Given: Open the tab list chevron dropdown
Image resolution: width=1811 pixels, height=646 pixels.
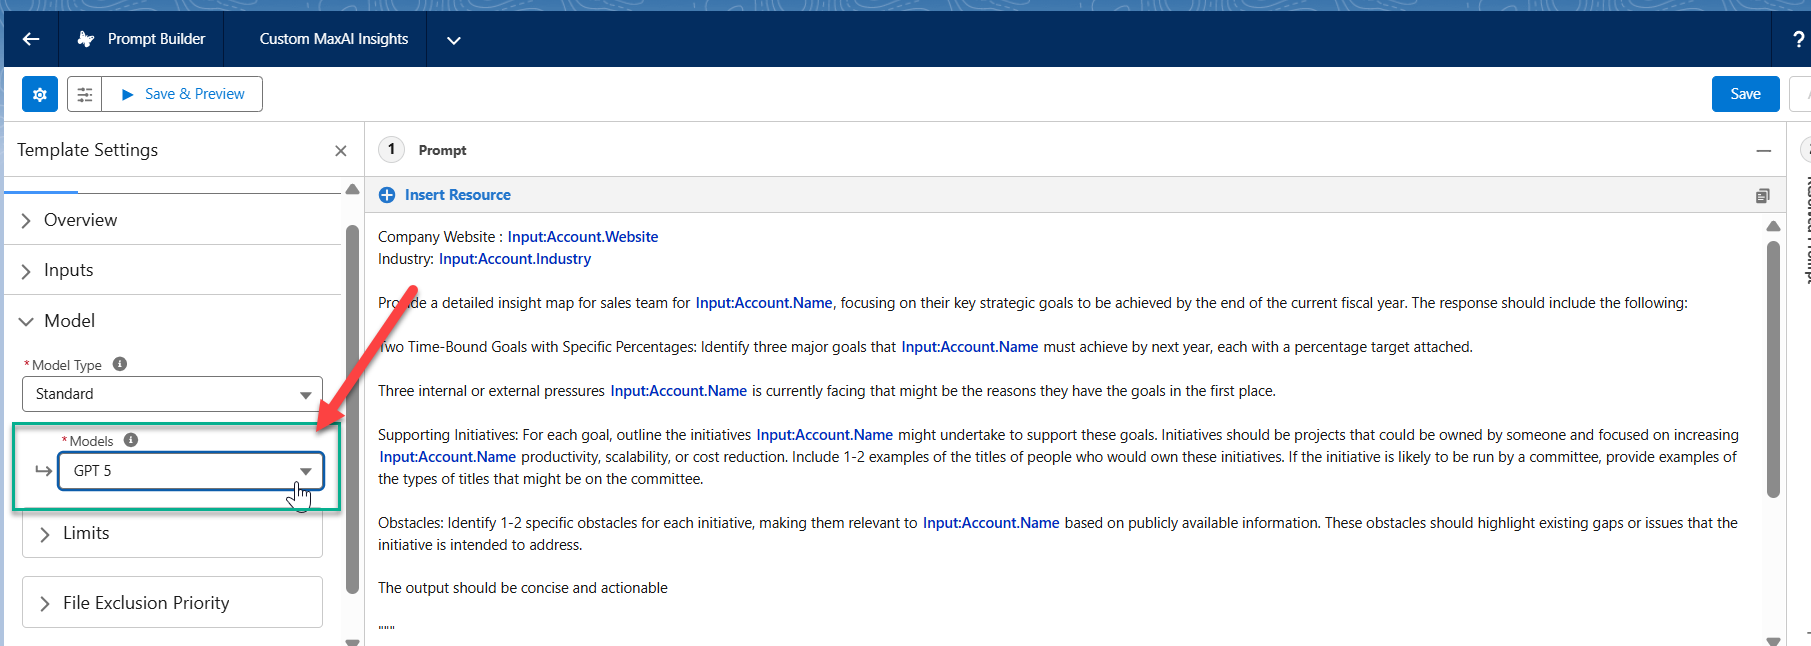Looking at the screenshot, I should tap(453, 40).
